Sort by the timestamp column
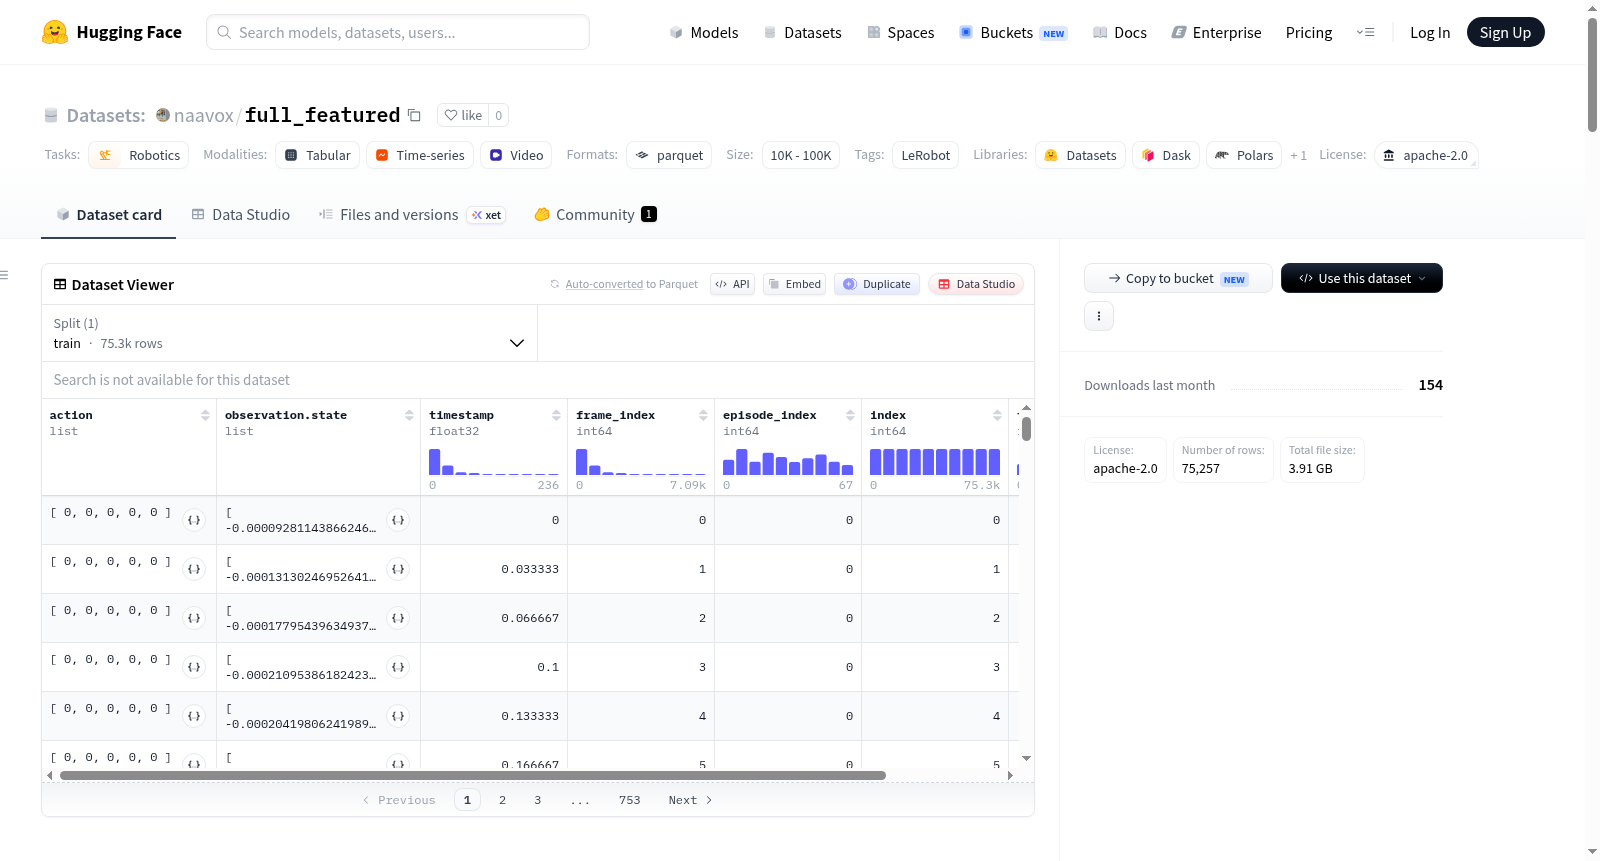The width and height of the screenshot is (1600, 861). pyautogui.click(x=556, y=415)
